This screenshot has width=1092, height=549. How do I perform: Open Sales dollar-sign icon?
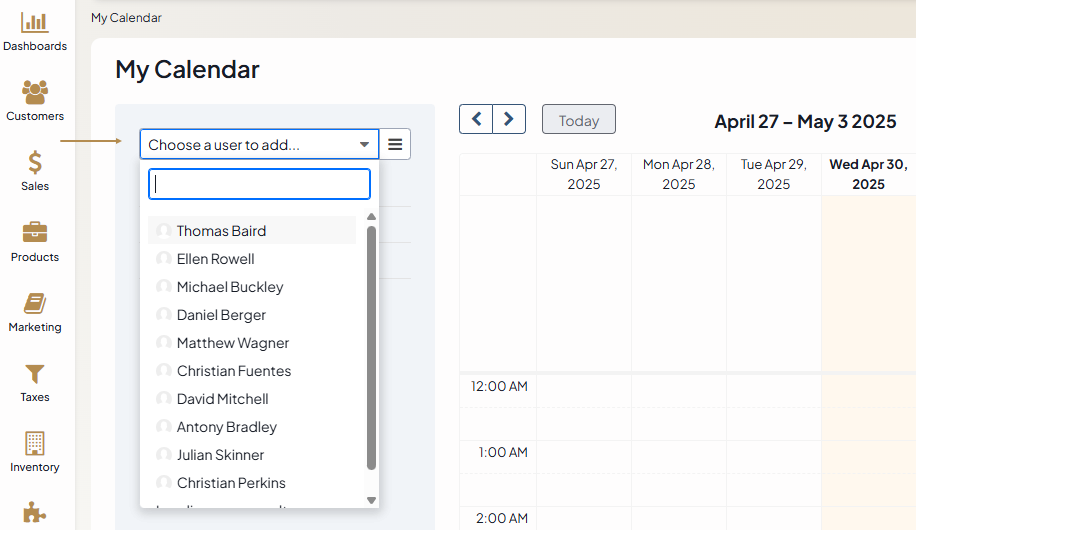(x=35, y=162)
